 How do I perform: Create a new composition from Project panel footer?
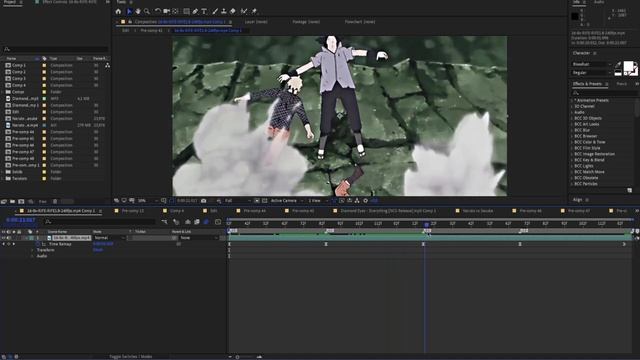21,201
